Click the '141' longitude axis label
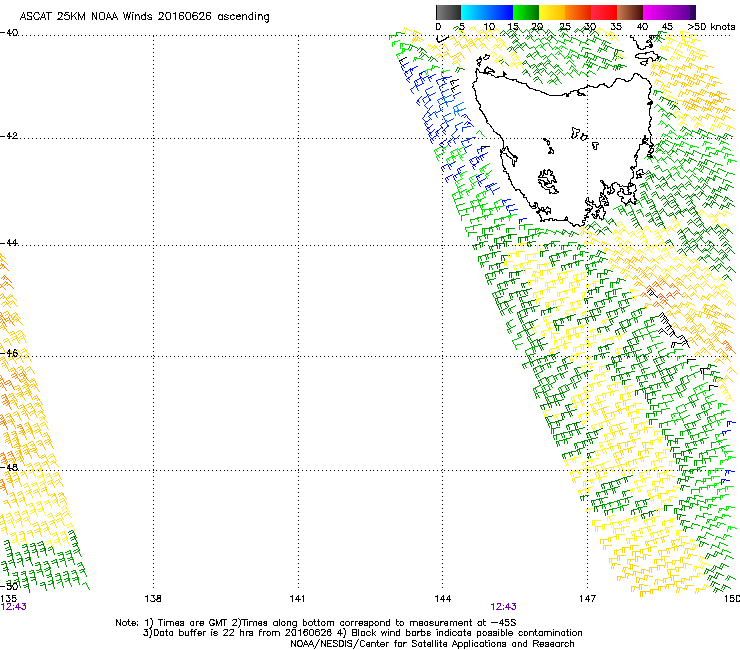The width and height of the screenshot is (740, 650). pos(297,599)
